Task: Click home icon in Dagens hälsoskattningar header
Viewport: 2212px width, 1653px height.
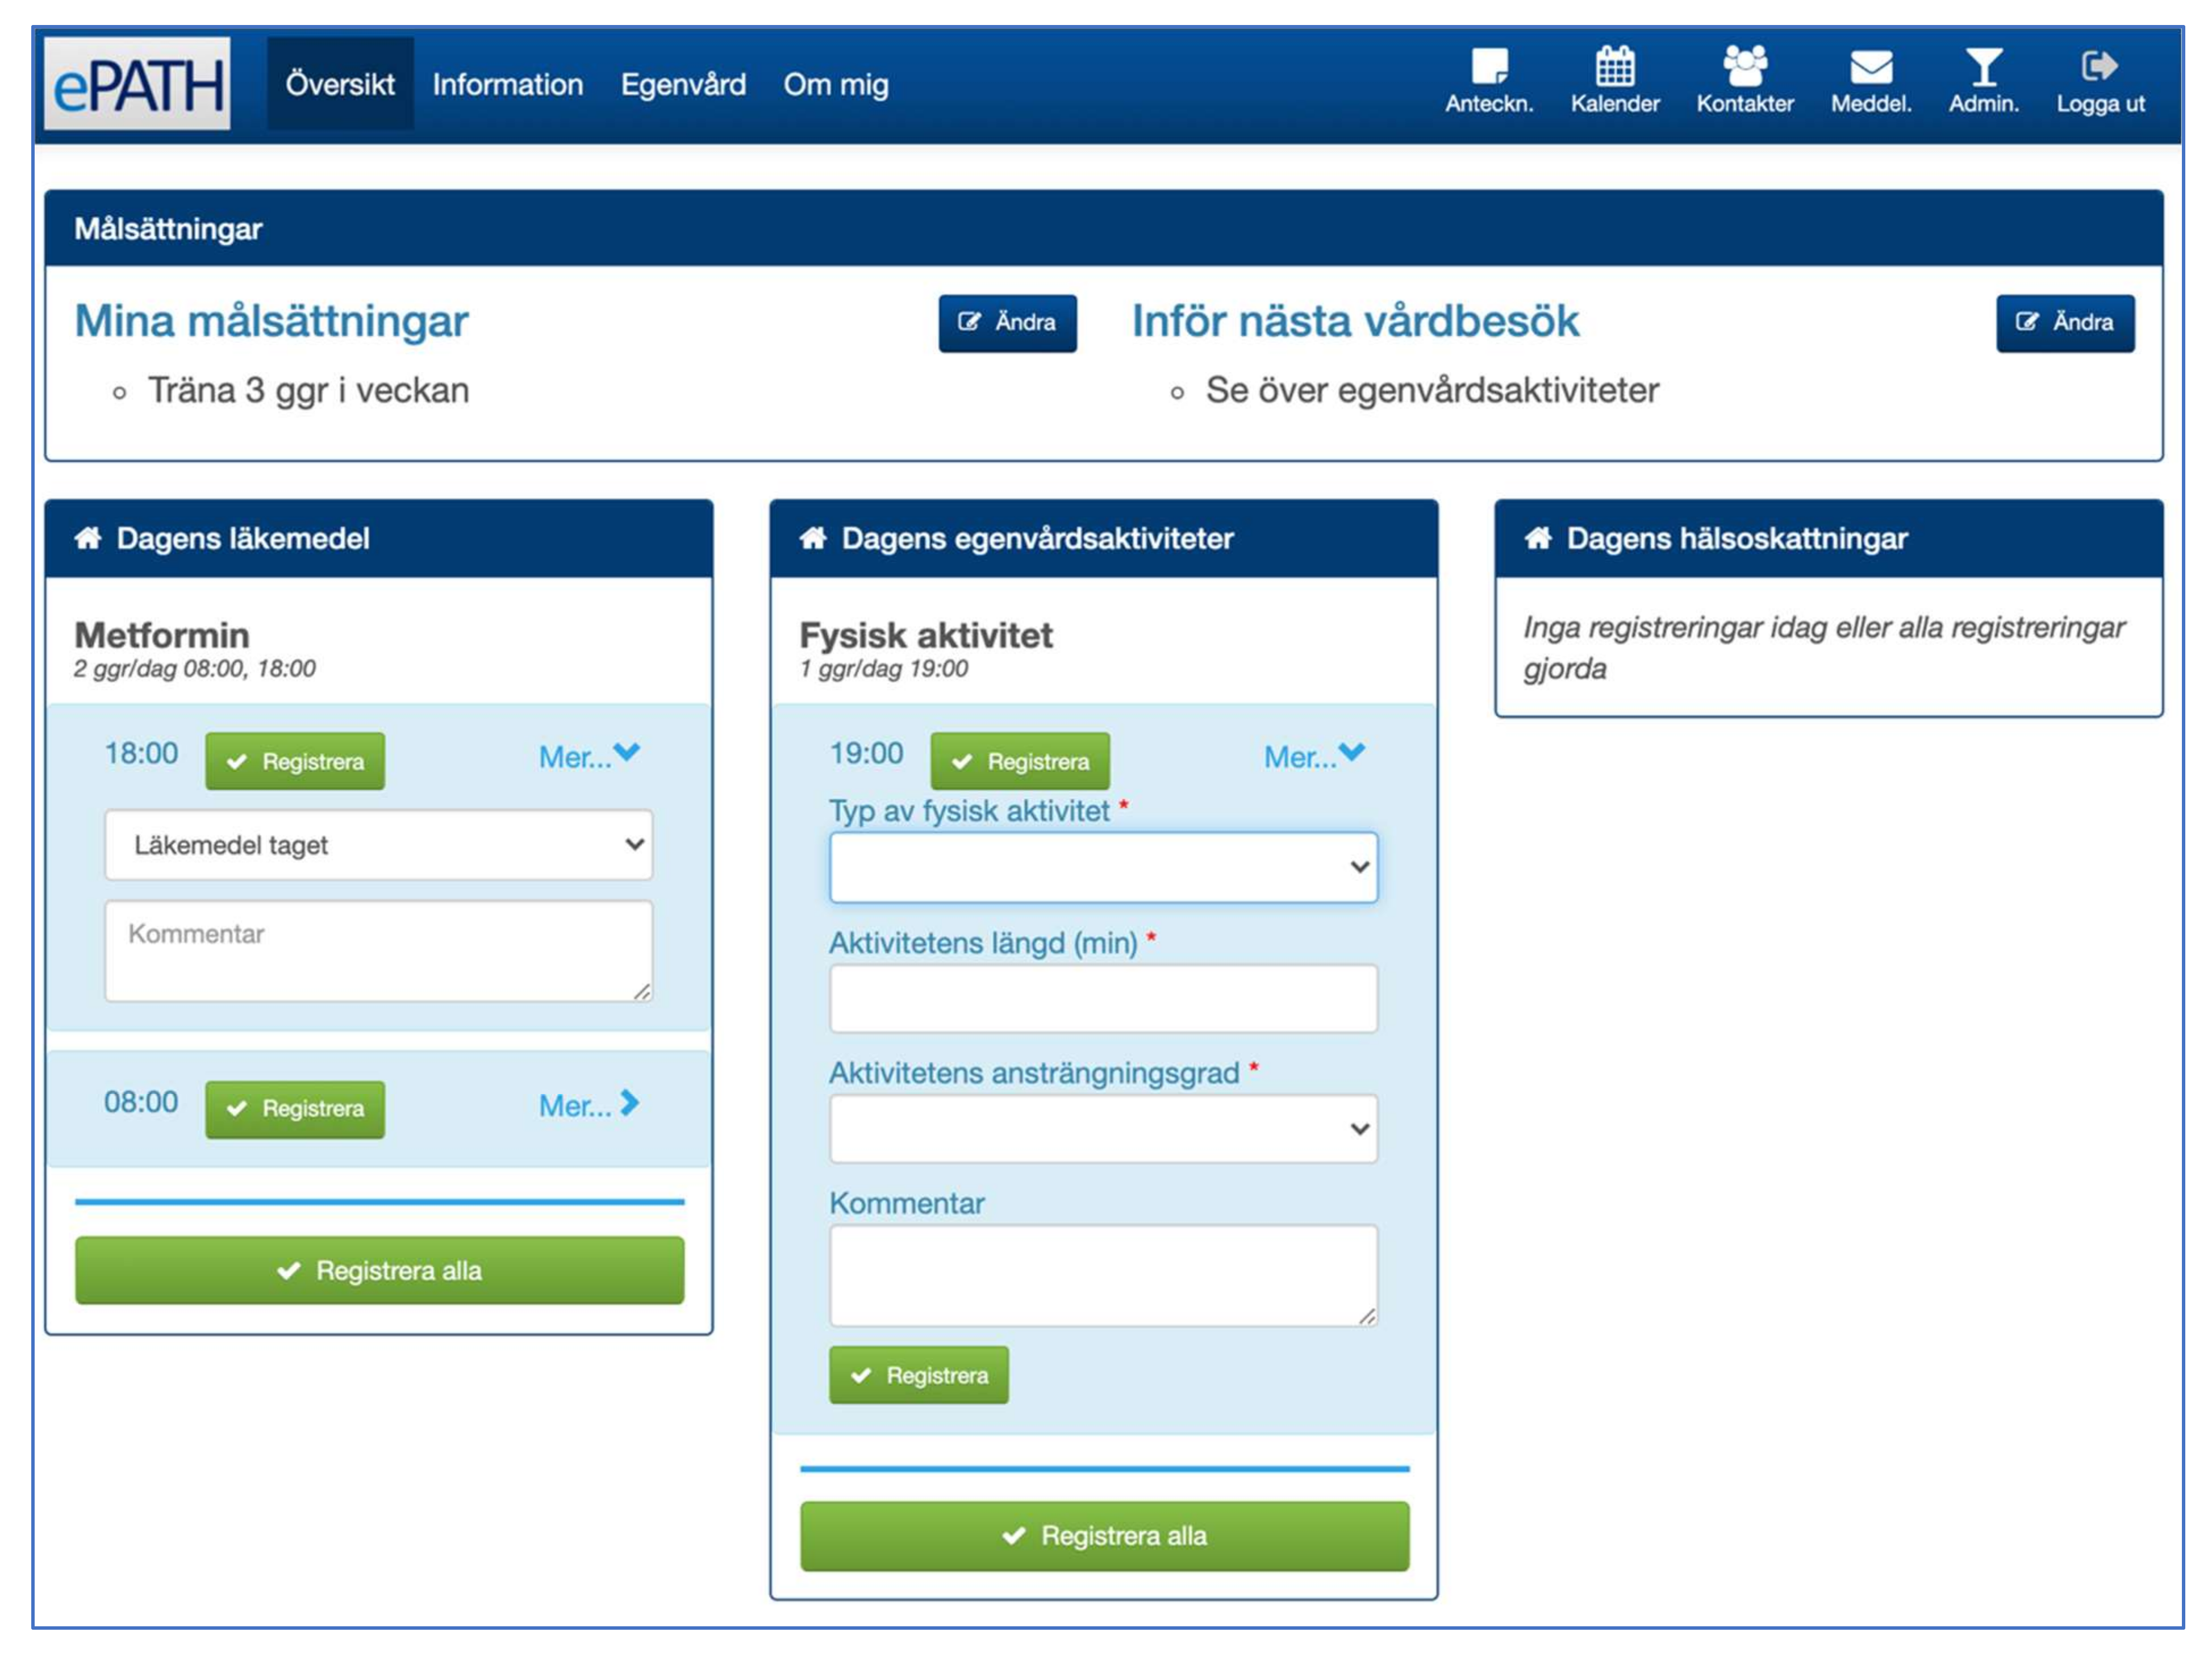Action: pyautogui.click(x=1537, y=539)
